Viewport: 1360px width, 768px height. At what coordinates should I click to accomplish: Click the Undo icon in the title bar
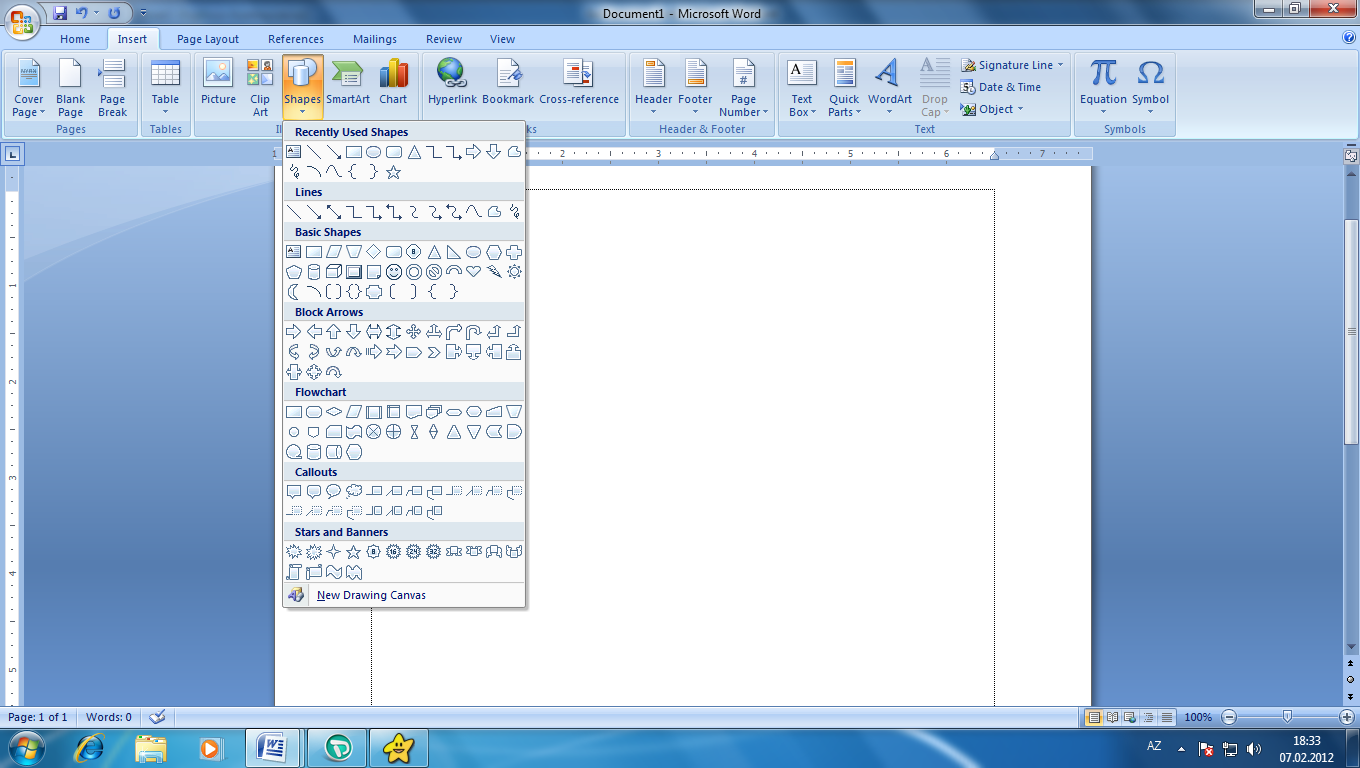(x=82, y=14)
